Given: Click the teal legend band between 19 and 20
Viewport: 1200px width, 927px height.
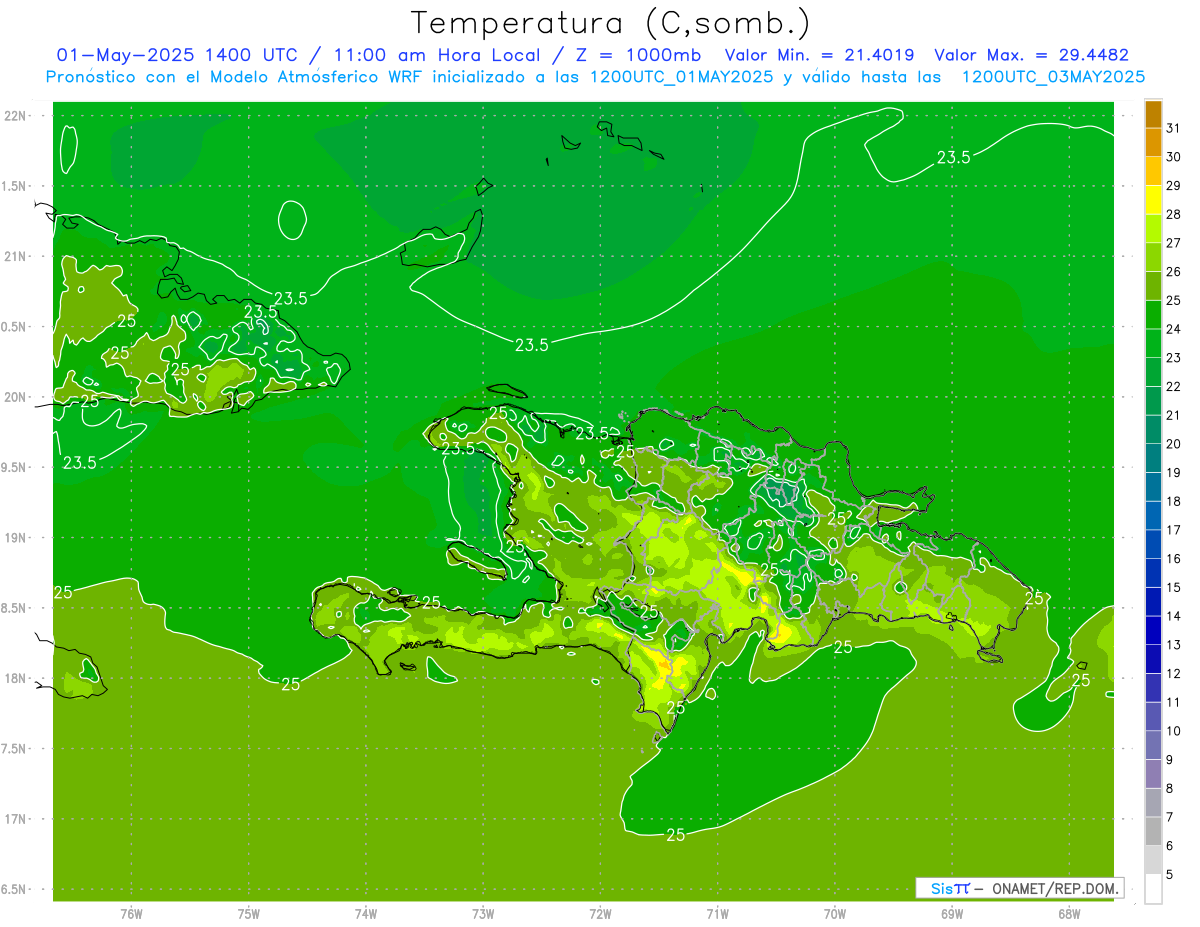Looking at the screenshot, I should [1153, 458].
